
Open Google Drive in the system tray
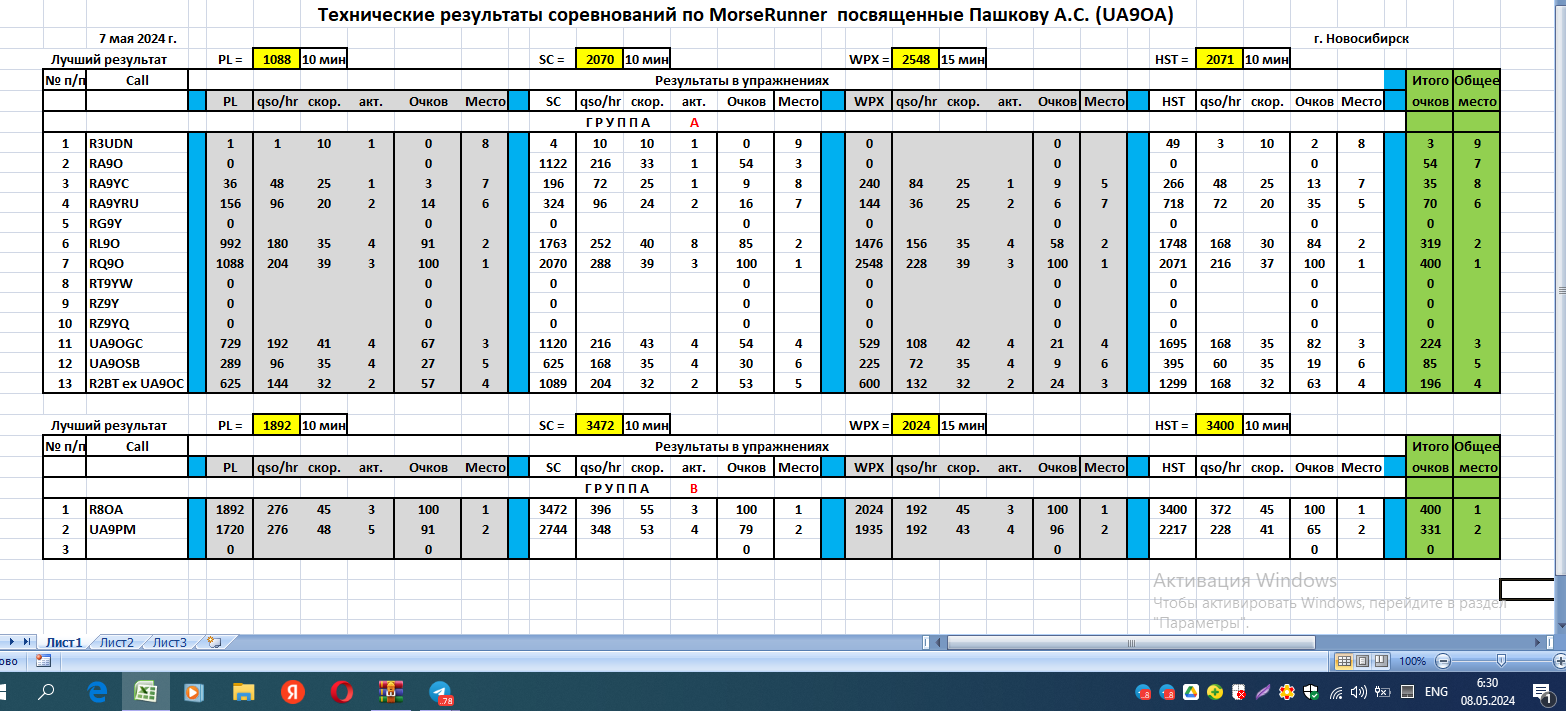click(x=1191, y=692)
